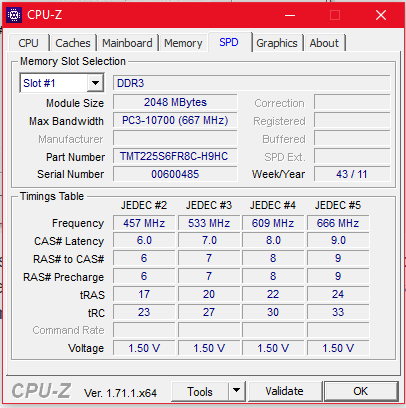This screenshot has width=406, height=408.
Task: Click the DDR3 memory type field
Action: 252,83
